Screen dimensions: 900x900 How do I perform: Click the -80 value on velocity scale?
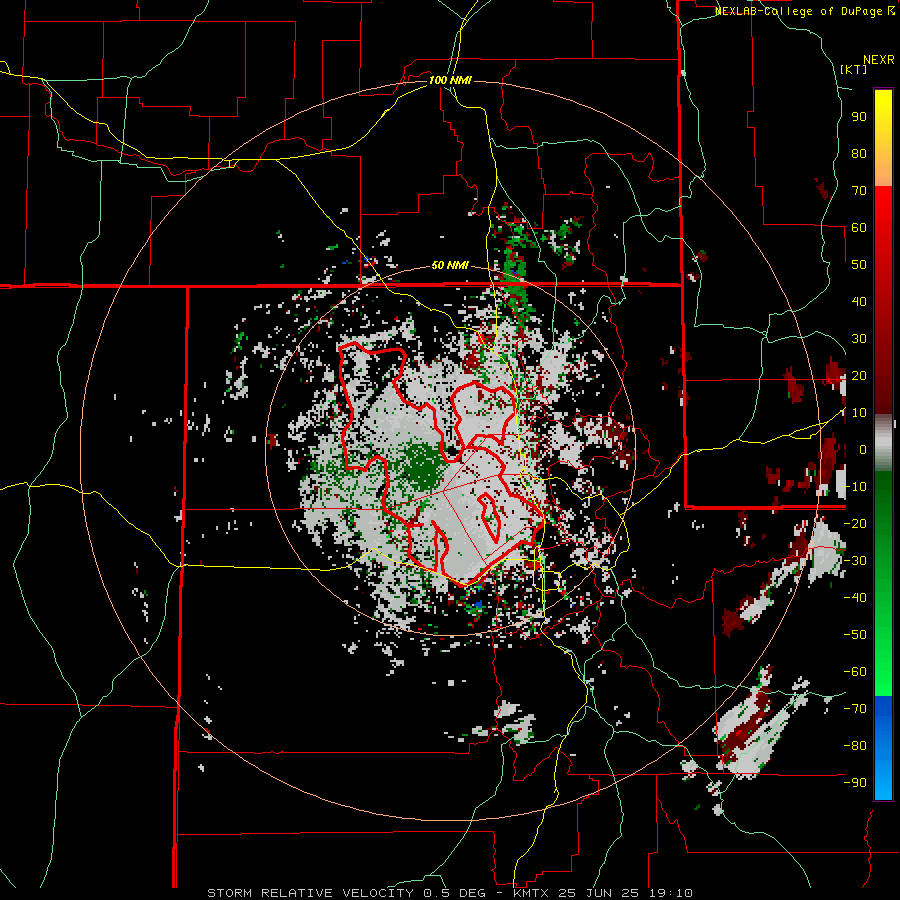point(855,746)
